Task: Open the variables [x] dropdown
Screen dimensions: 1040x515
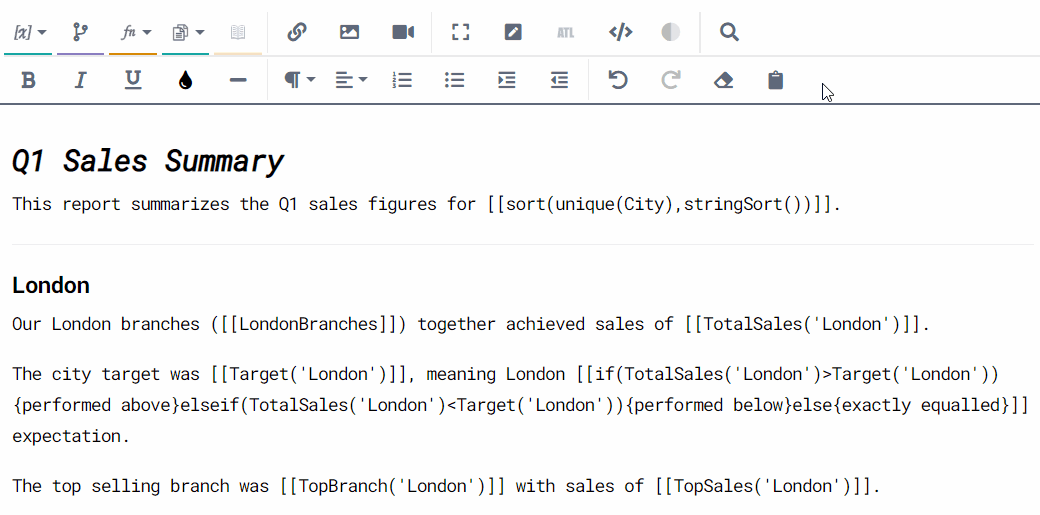Action: point(29,32)
